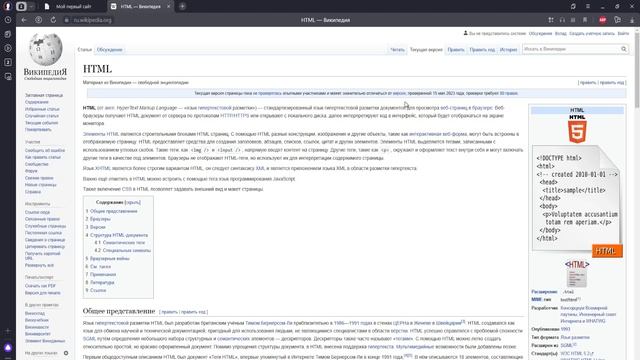The image size is (640, 360).
Task: Open the open-tabs counter icon in the sidebar
Action: pyautogui.click(x=8, y=62)
